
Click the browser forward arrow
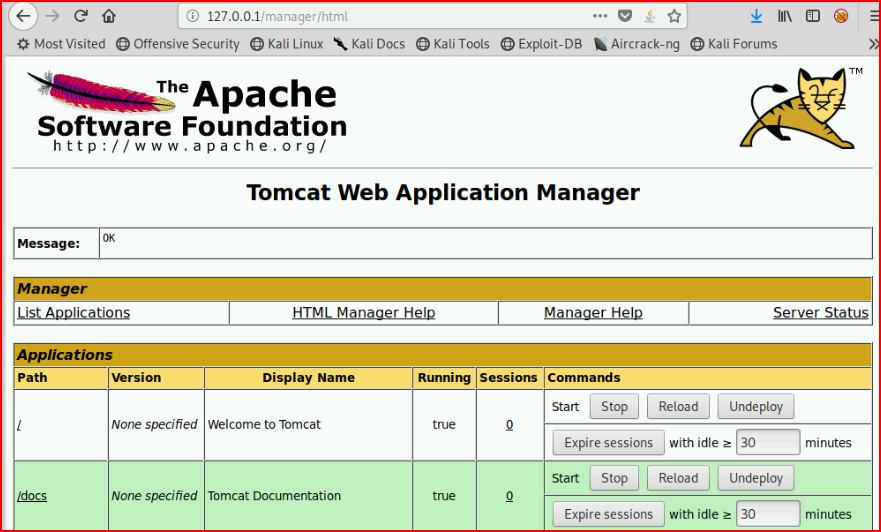coord(52,16)
